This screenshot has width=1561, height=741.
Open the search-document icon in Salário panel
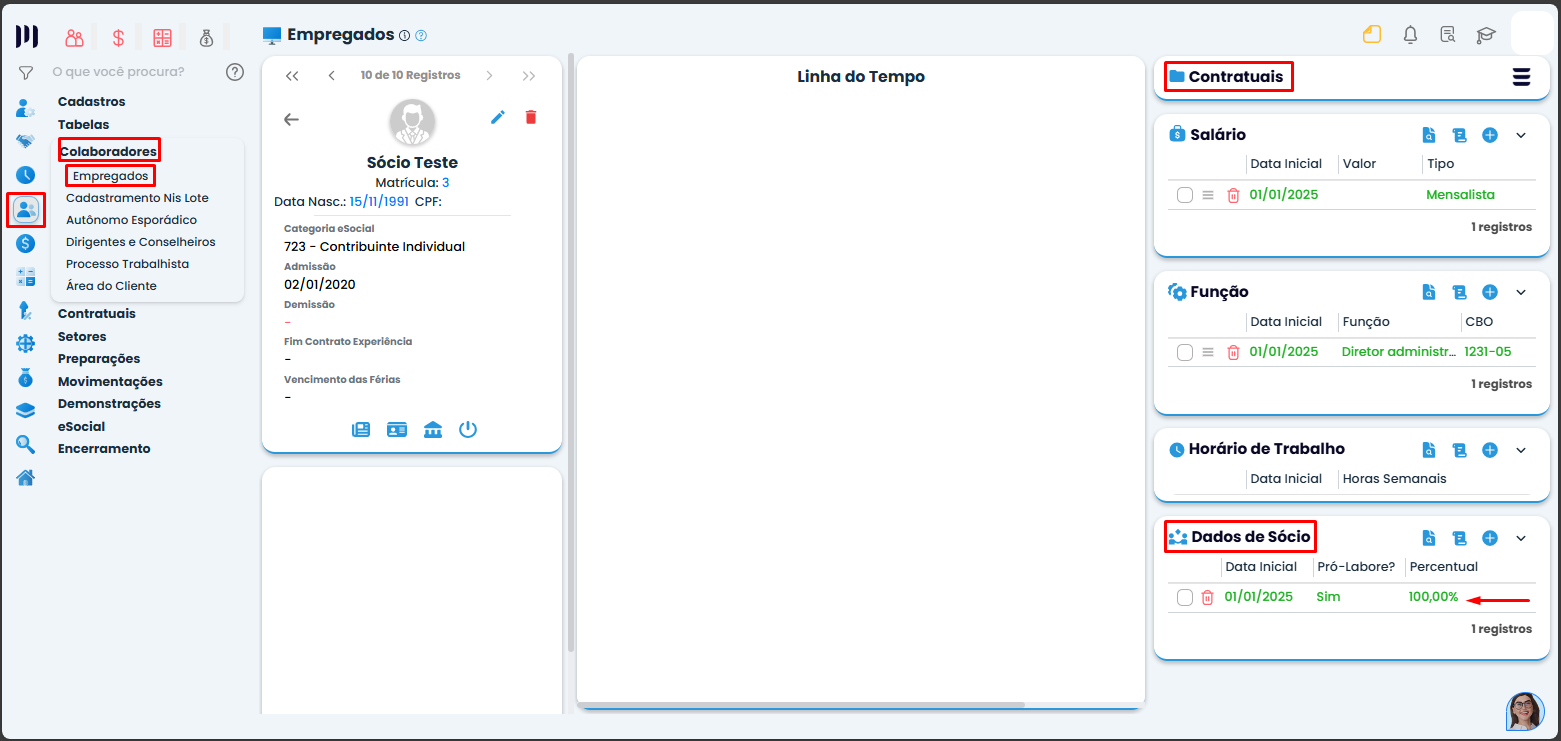click(1429, 135)
